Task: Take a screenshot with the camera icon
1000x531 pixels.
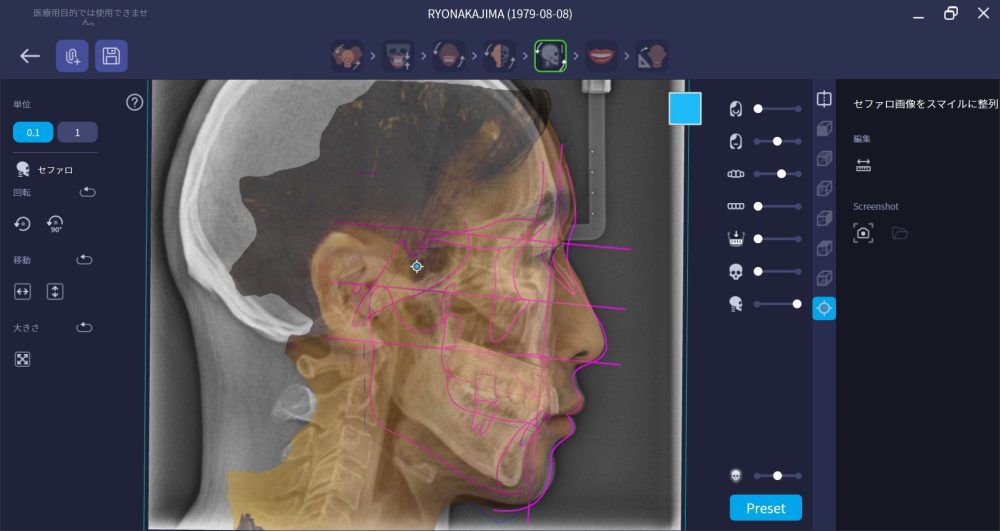Action: tap(863, 233)
